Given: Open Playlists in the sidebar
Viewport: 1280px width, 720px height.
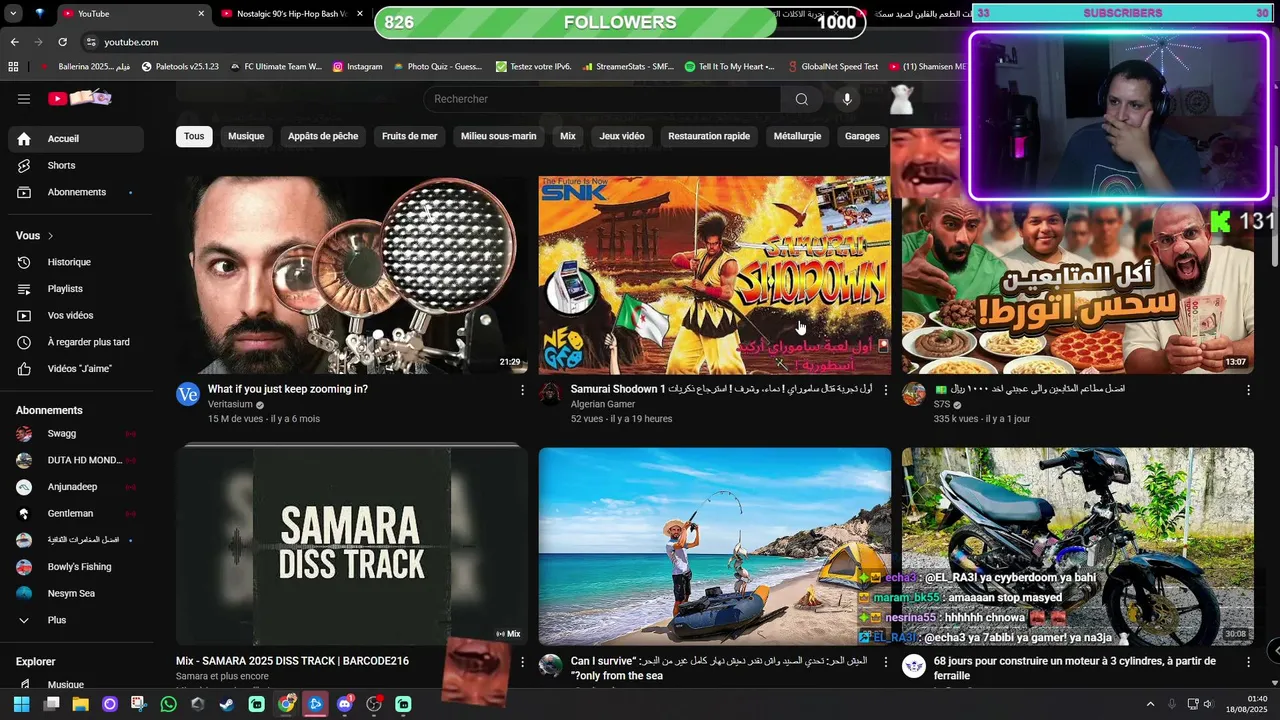Looking at the screenshot, I should [x=76, y=289].
